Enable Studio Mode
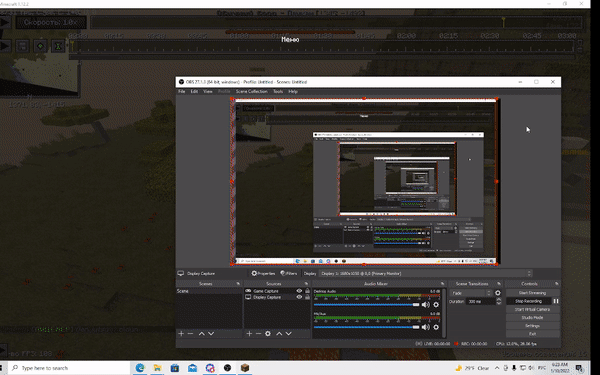The image size is (600, 375). pos(532,318)
